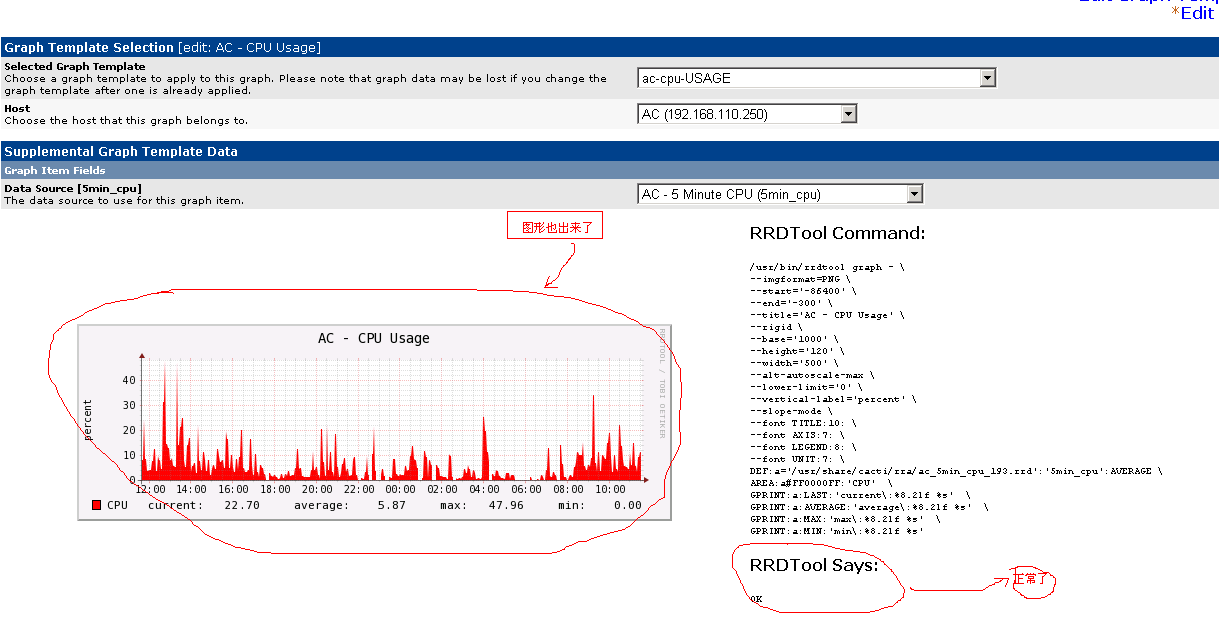Click the DEF:a= rrd file path line

point(955,471)
